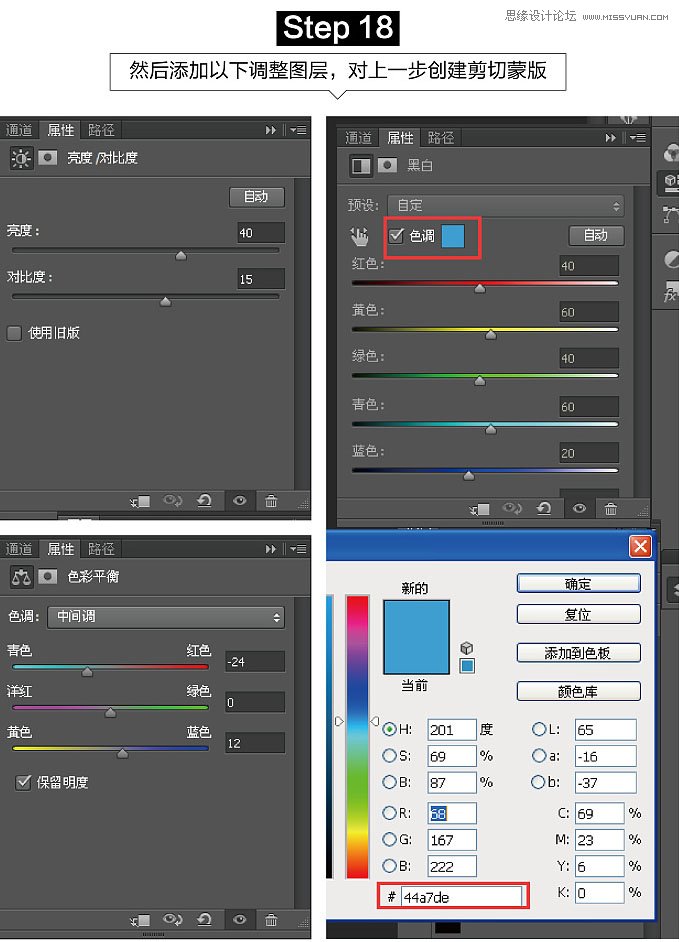Click reset icon in Black & White panel

tap(544, 508)
